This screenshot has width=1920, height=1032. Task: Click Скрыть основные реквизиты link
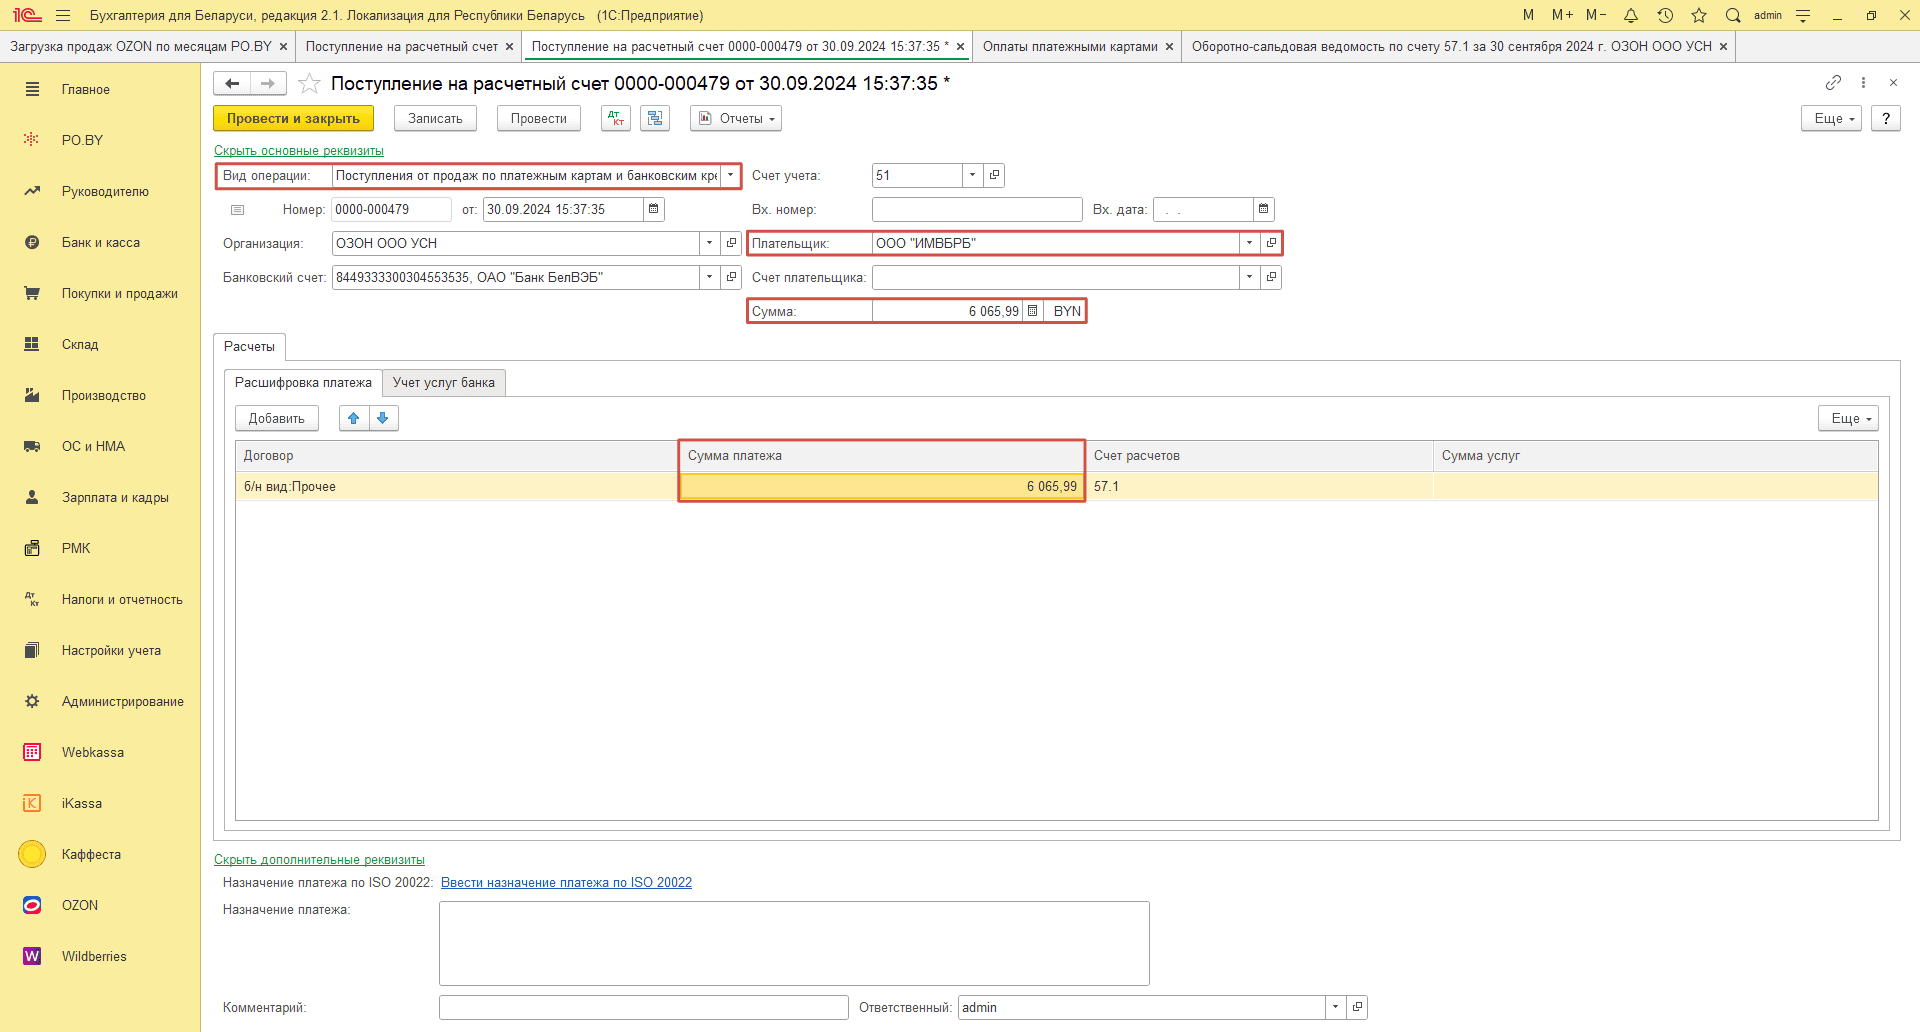[299, 151]
